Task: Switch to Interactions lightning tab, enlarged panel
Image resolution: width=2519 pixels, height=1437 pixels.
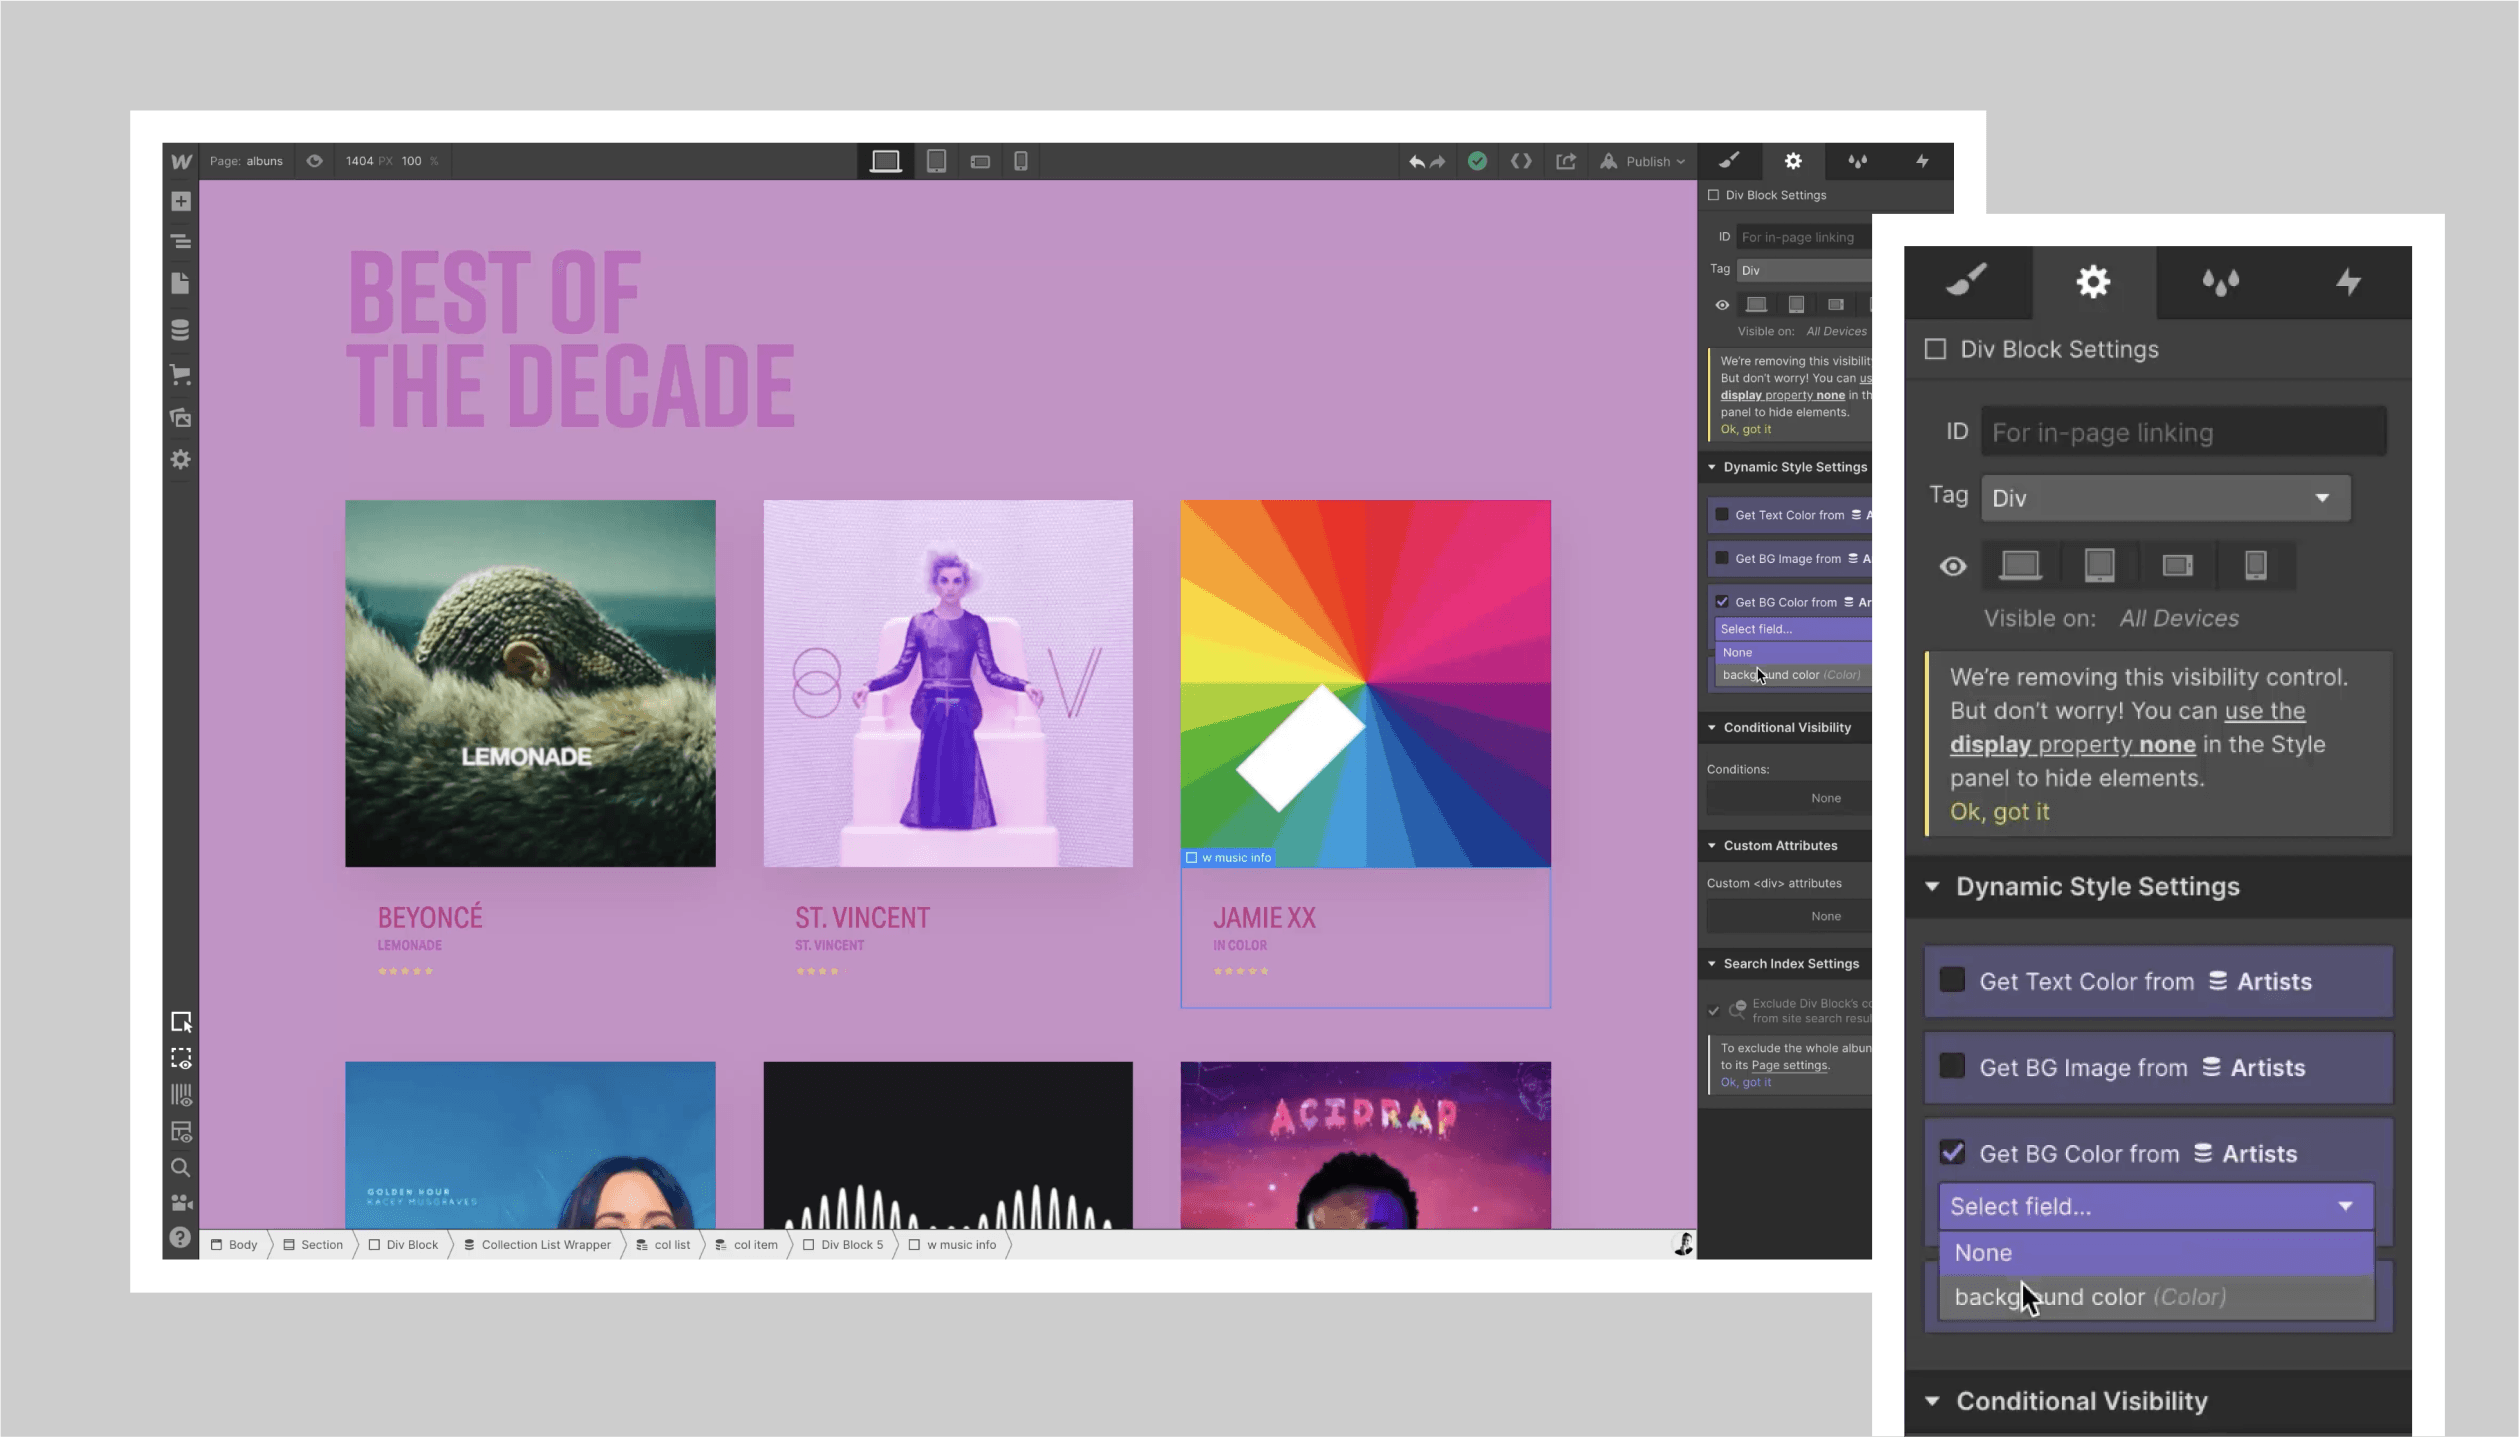Action: pyautogui.click(x=2348, y=282)
